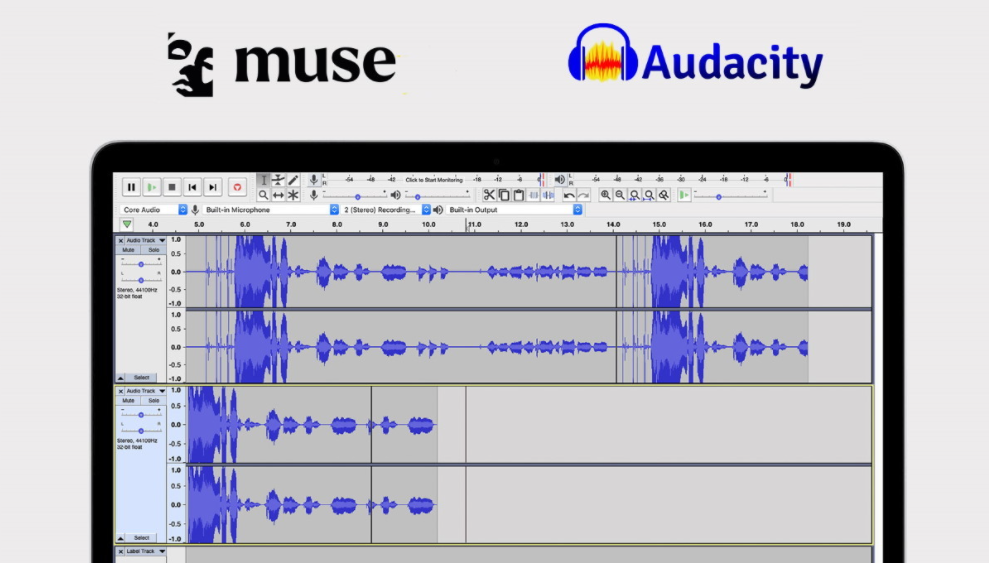Adjust the lower track's pan slider
Viewport: 989px width, 563px height.
(x=141, y=430)
